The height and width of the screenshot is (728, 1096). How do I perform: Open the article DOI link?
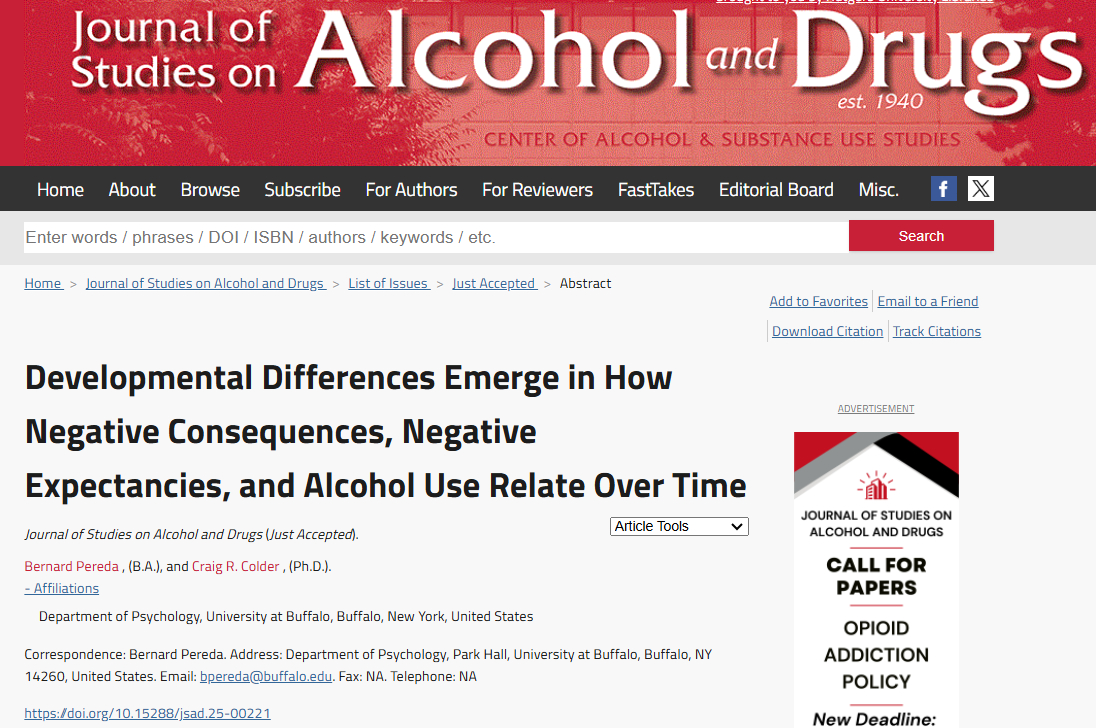pos(147,713)
